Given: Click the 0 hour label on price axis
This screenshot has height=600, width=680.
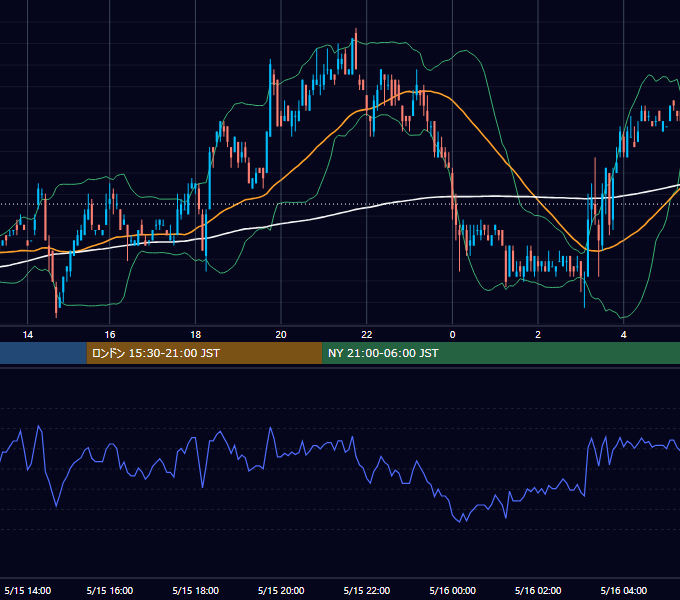Looking at the screenshot, I should click(x=452, y=335).
